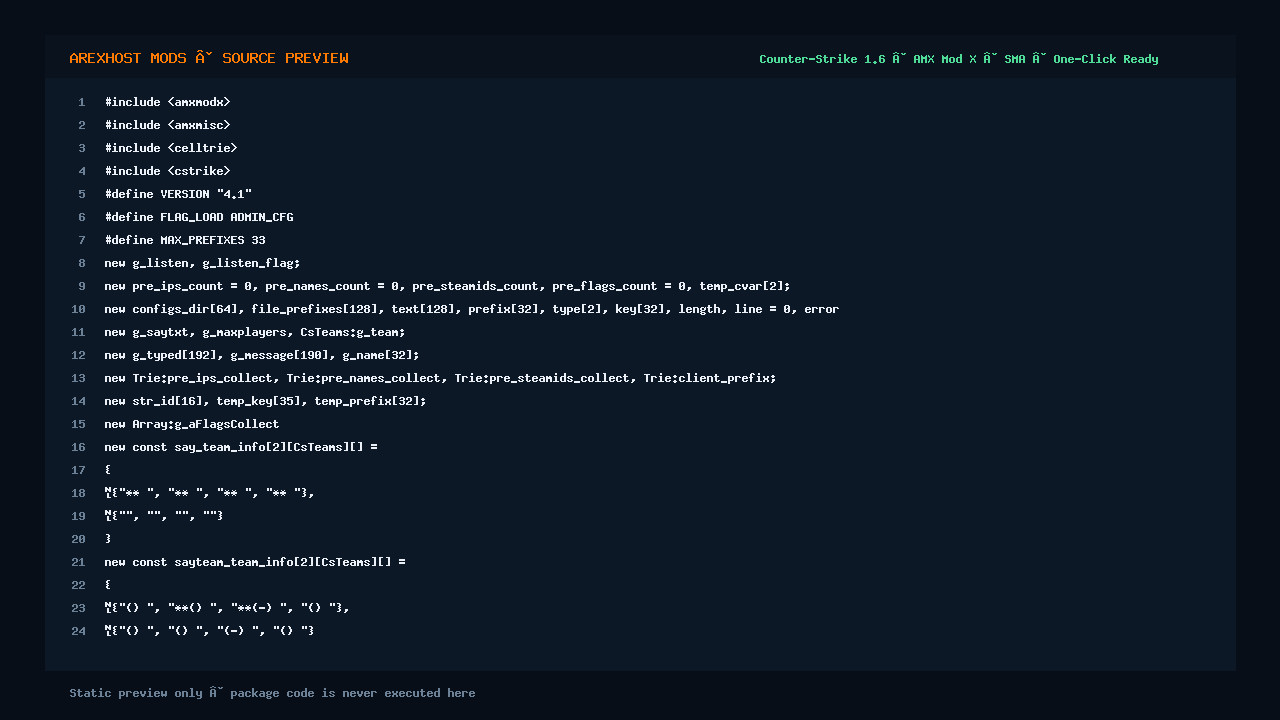The image size is (1280, 720).
Task: Click the 'new str_id[16], temp_key[35]' line
Action: (265, 401)
